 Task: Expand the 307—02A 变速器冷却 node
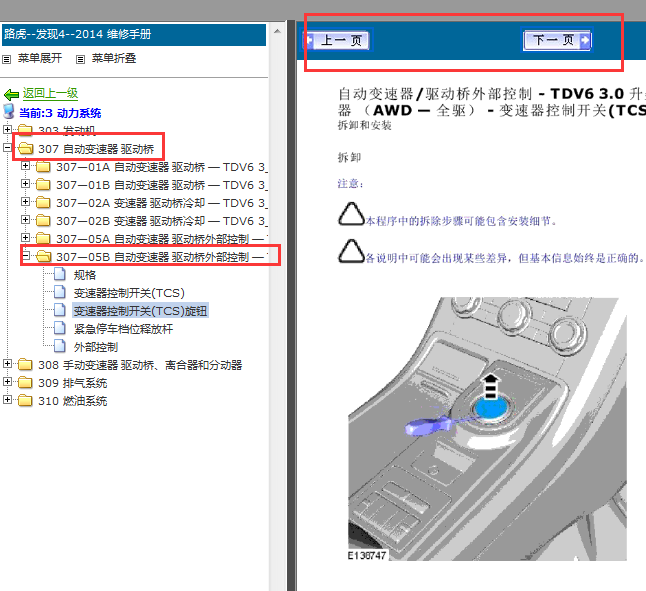click(x=25, y=202)
